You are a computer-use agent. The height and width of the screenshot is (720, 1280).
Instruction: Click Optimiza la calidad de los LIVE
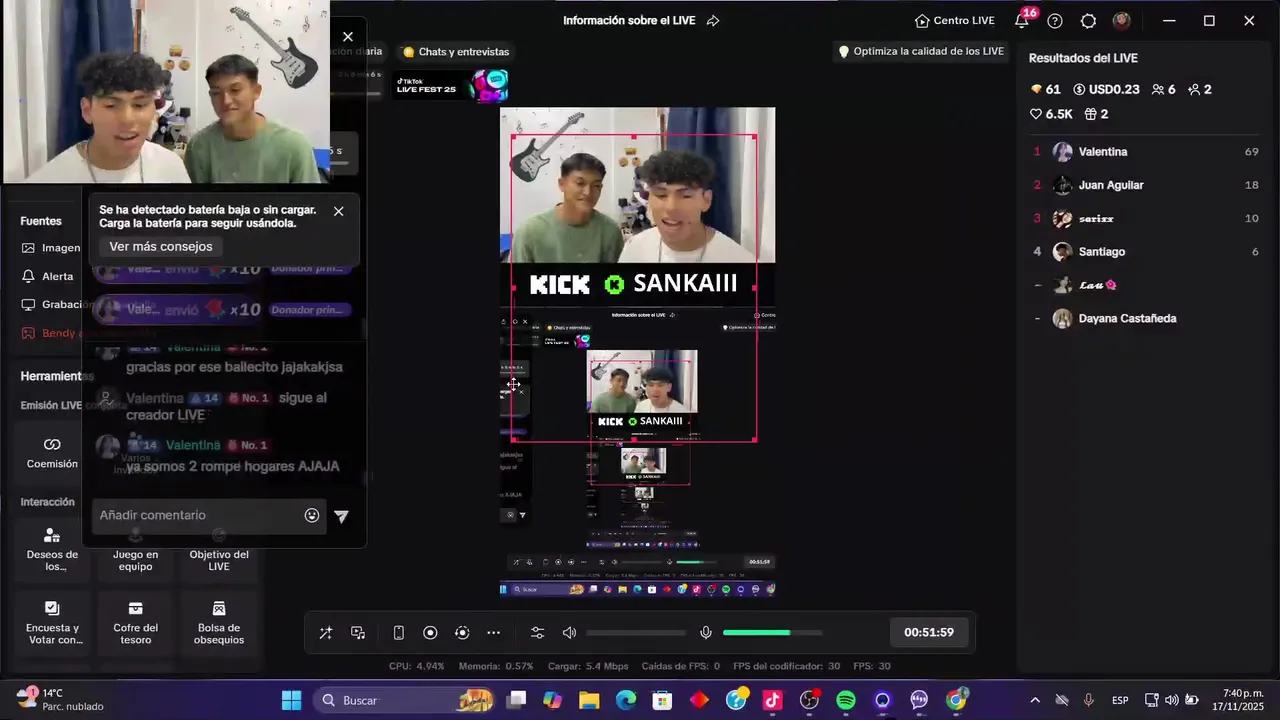(920, 52)
